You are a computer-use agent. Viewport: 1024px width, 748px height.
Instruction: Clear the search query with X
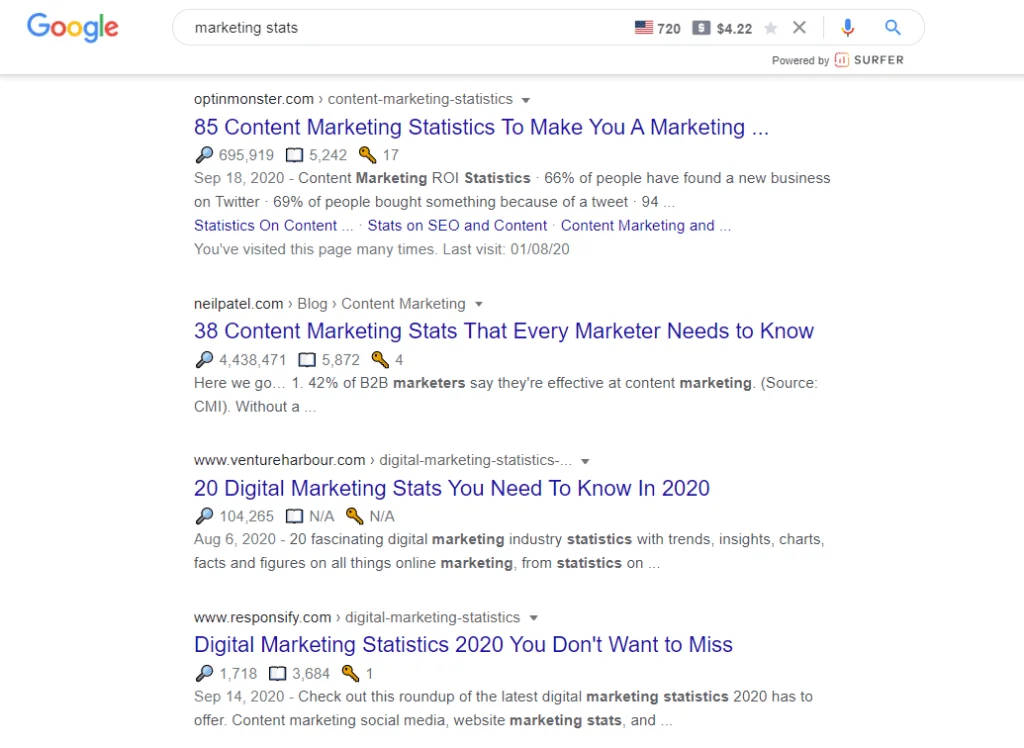click(x=799, y=27)
